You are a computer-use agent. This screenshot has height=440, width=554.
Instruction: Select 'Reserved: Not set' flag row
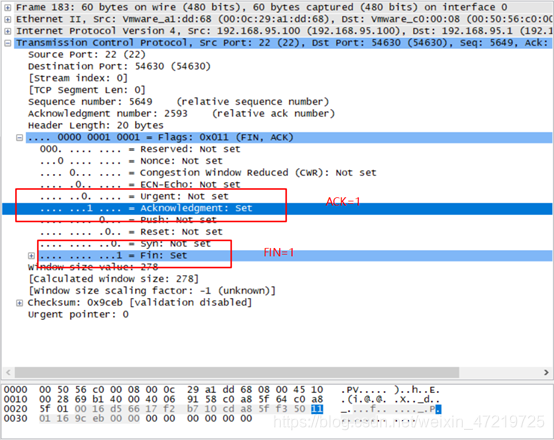tap(140, 149)
